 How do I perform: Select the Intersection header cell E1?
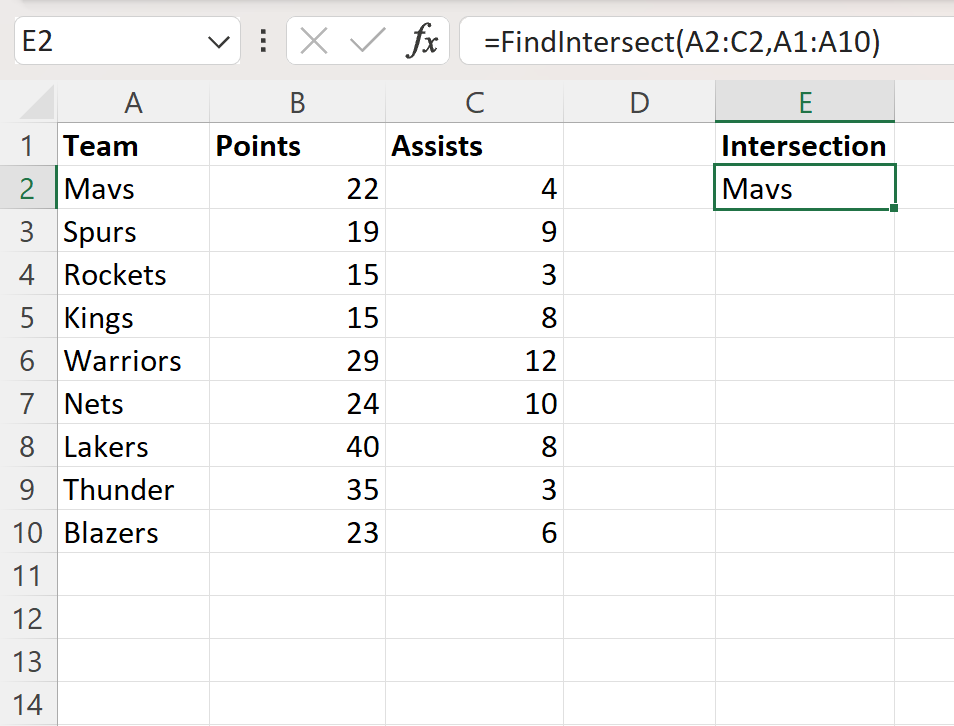point(803,145)
